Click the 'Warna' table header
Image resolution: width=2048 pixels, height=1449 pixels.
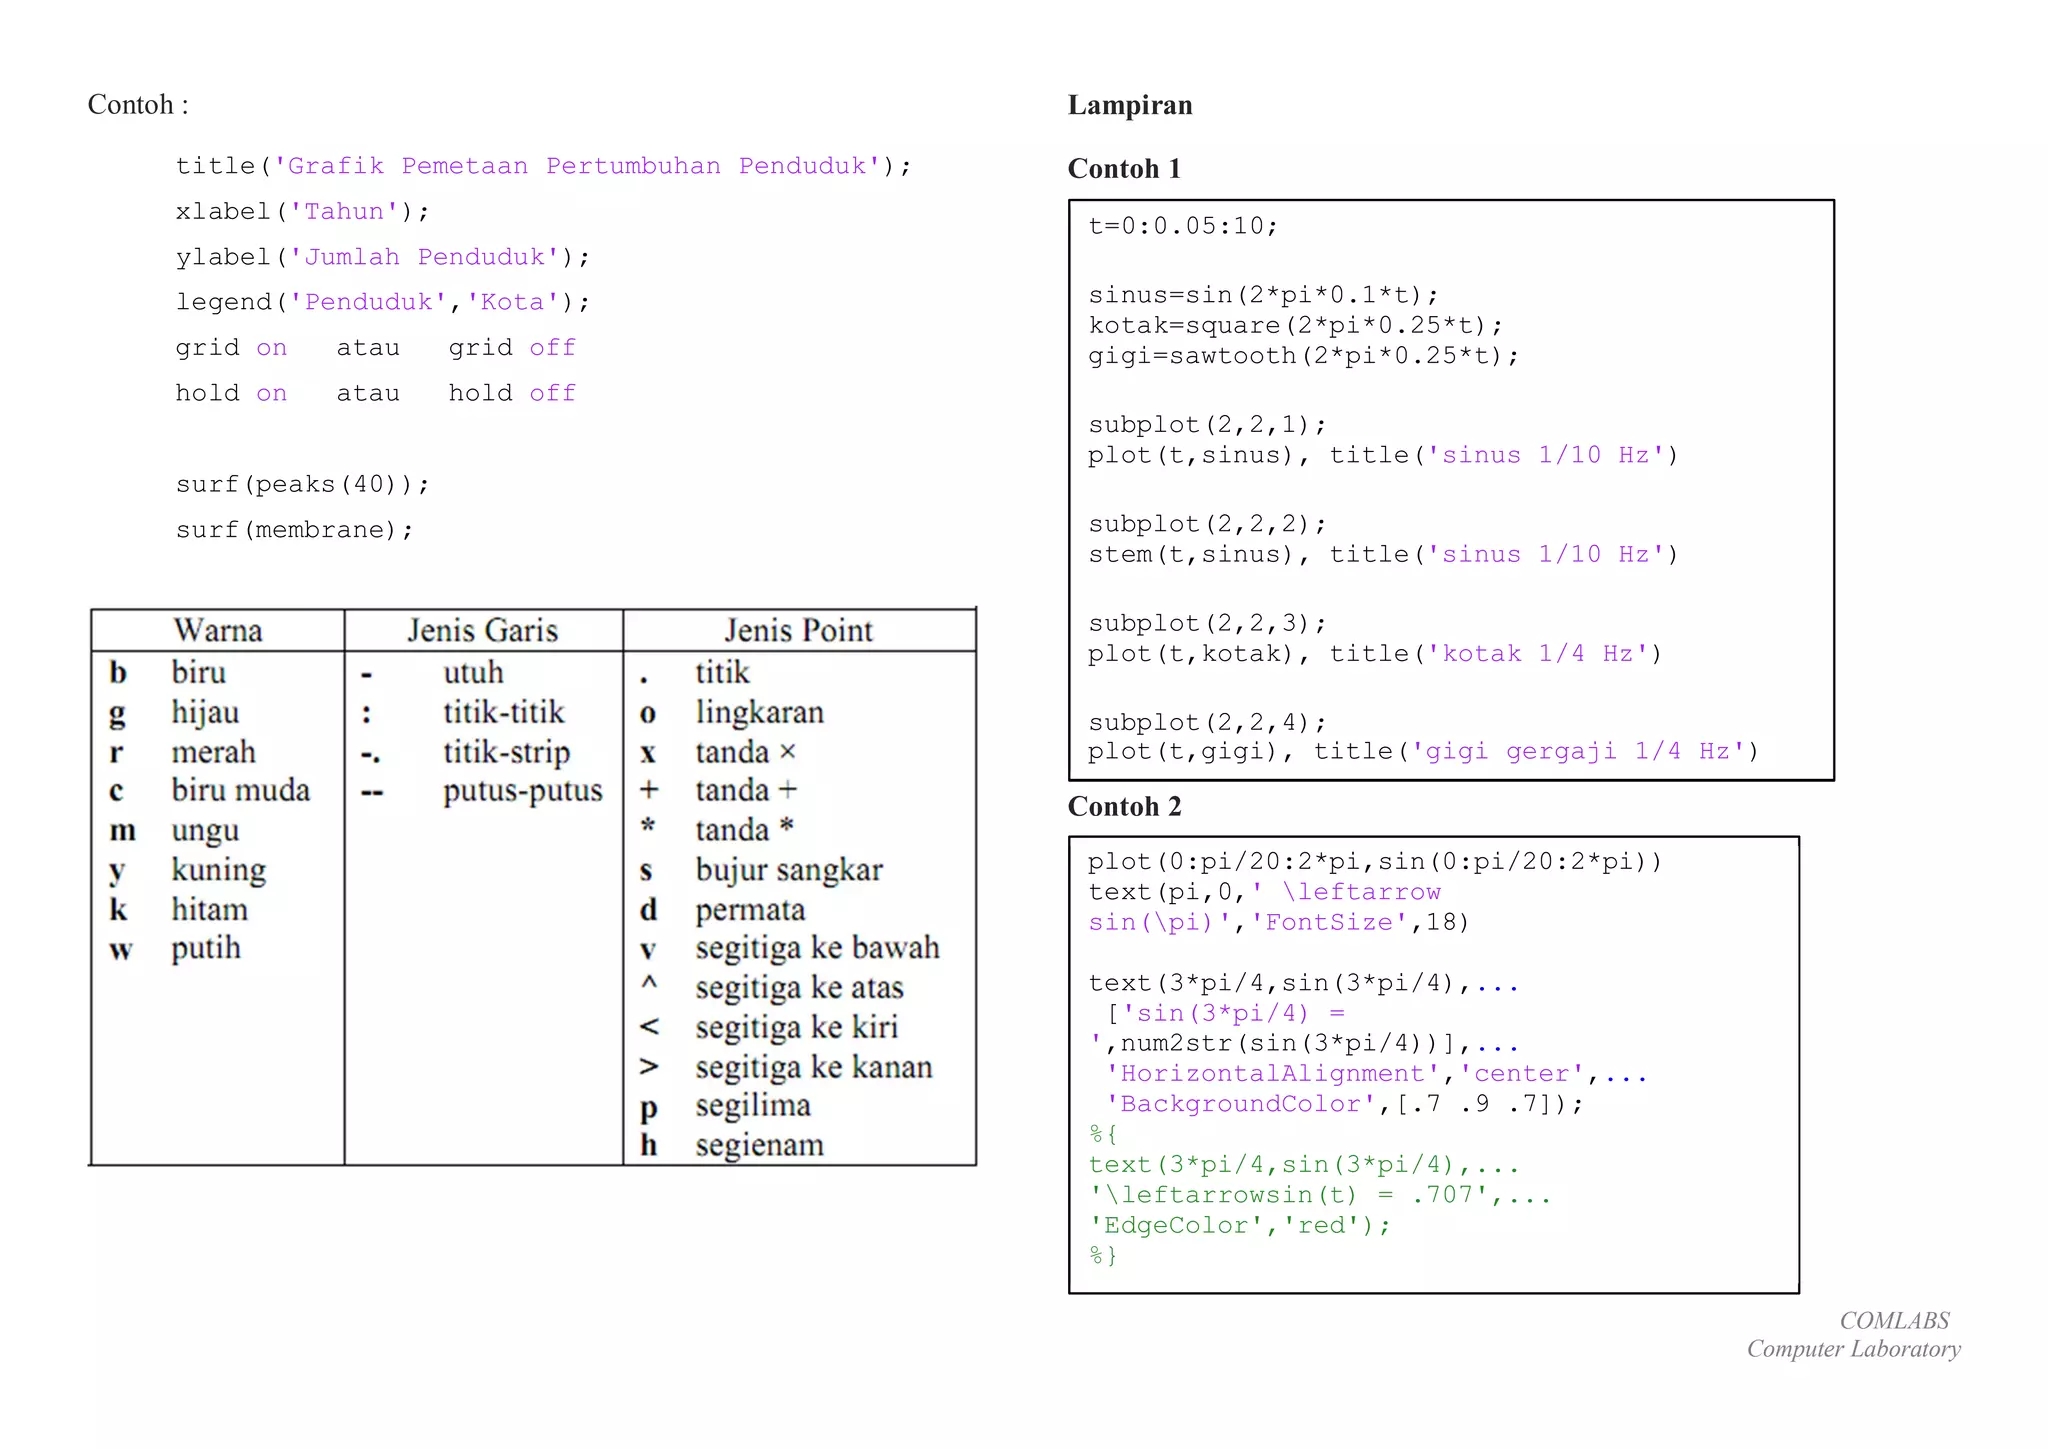[217, 630]
